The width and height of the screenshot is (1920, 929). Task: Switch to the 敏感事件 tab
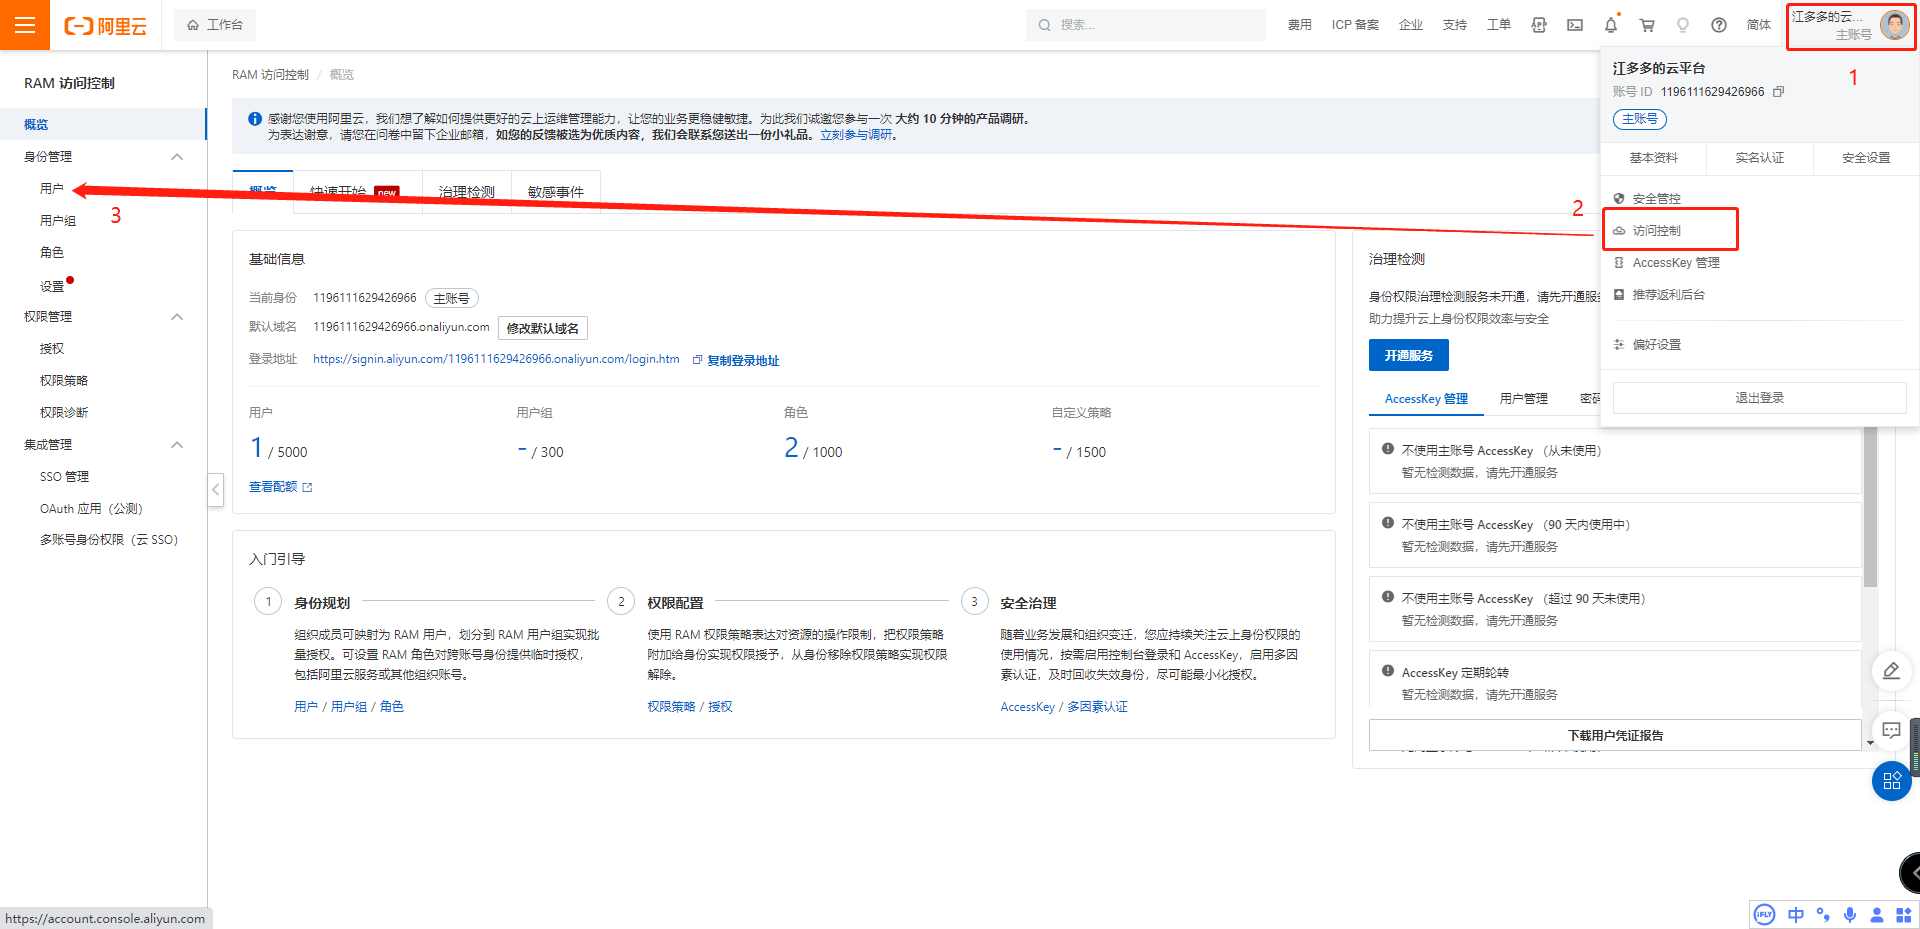[556, 192]
